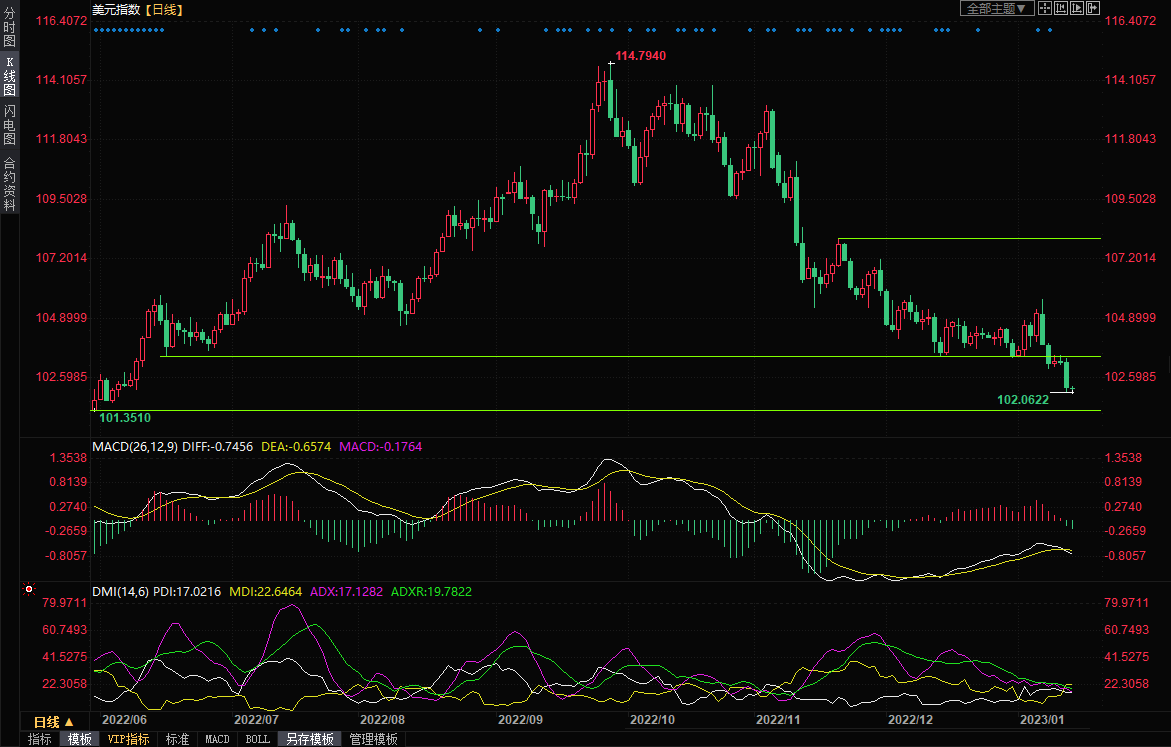Open the 闪电图 side tab

(9, 123)
